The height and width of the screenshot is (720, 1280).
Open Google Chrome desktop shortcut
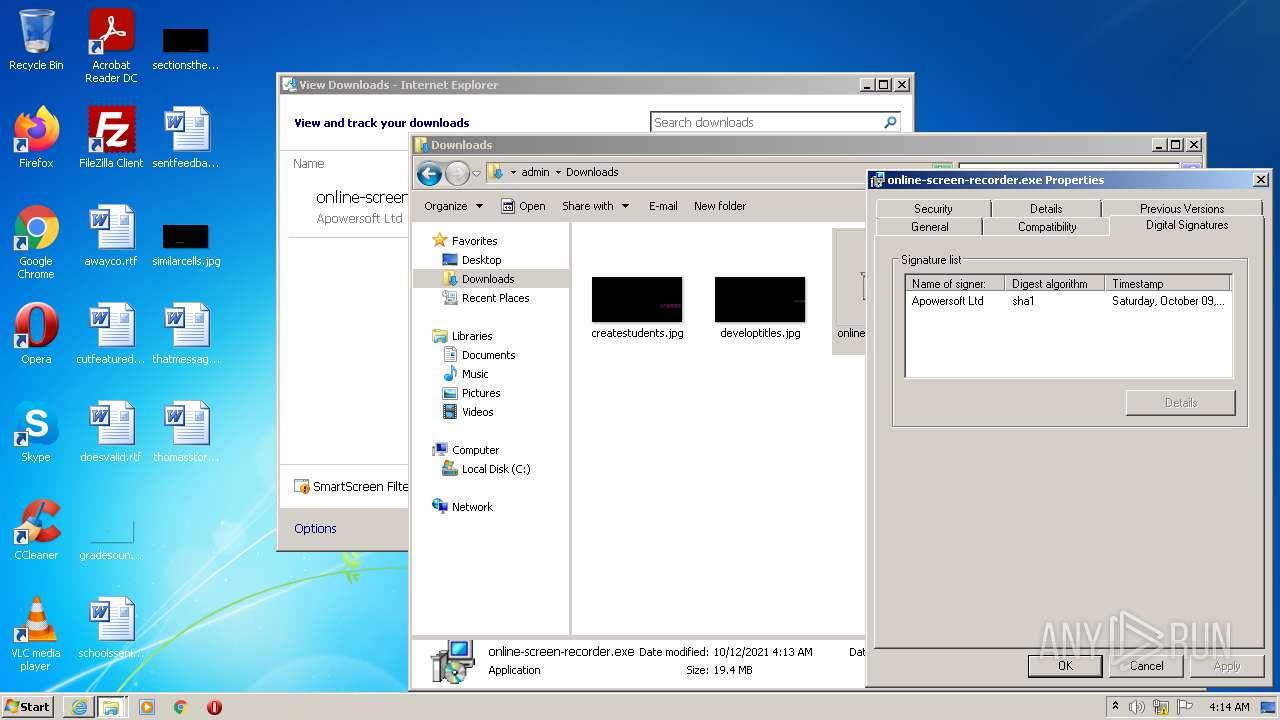click(36, 242)
